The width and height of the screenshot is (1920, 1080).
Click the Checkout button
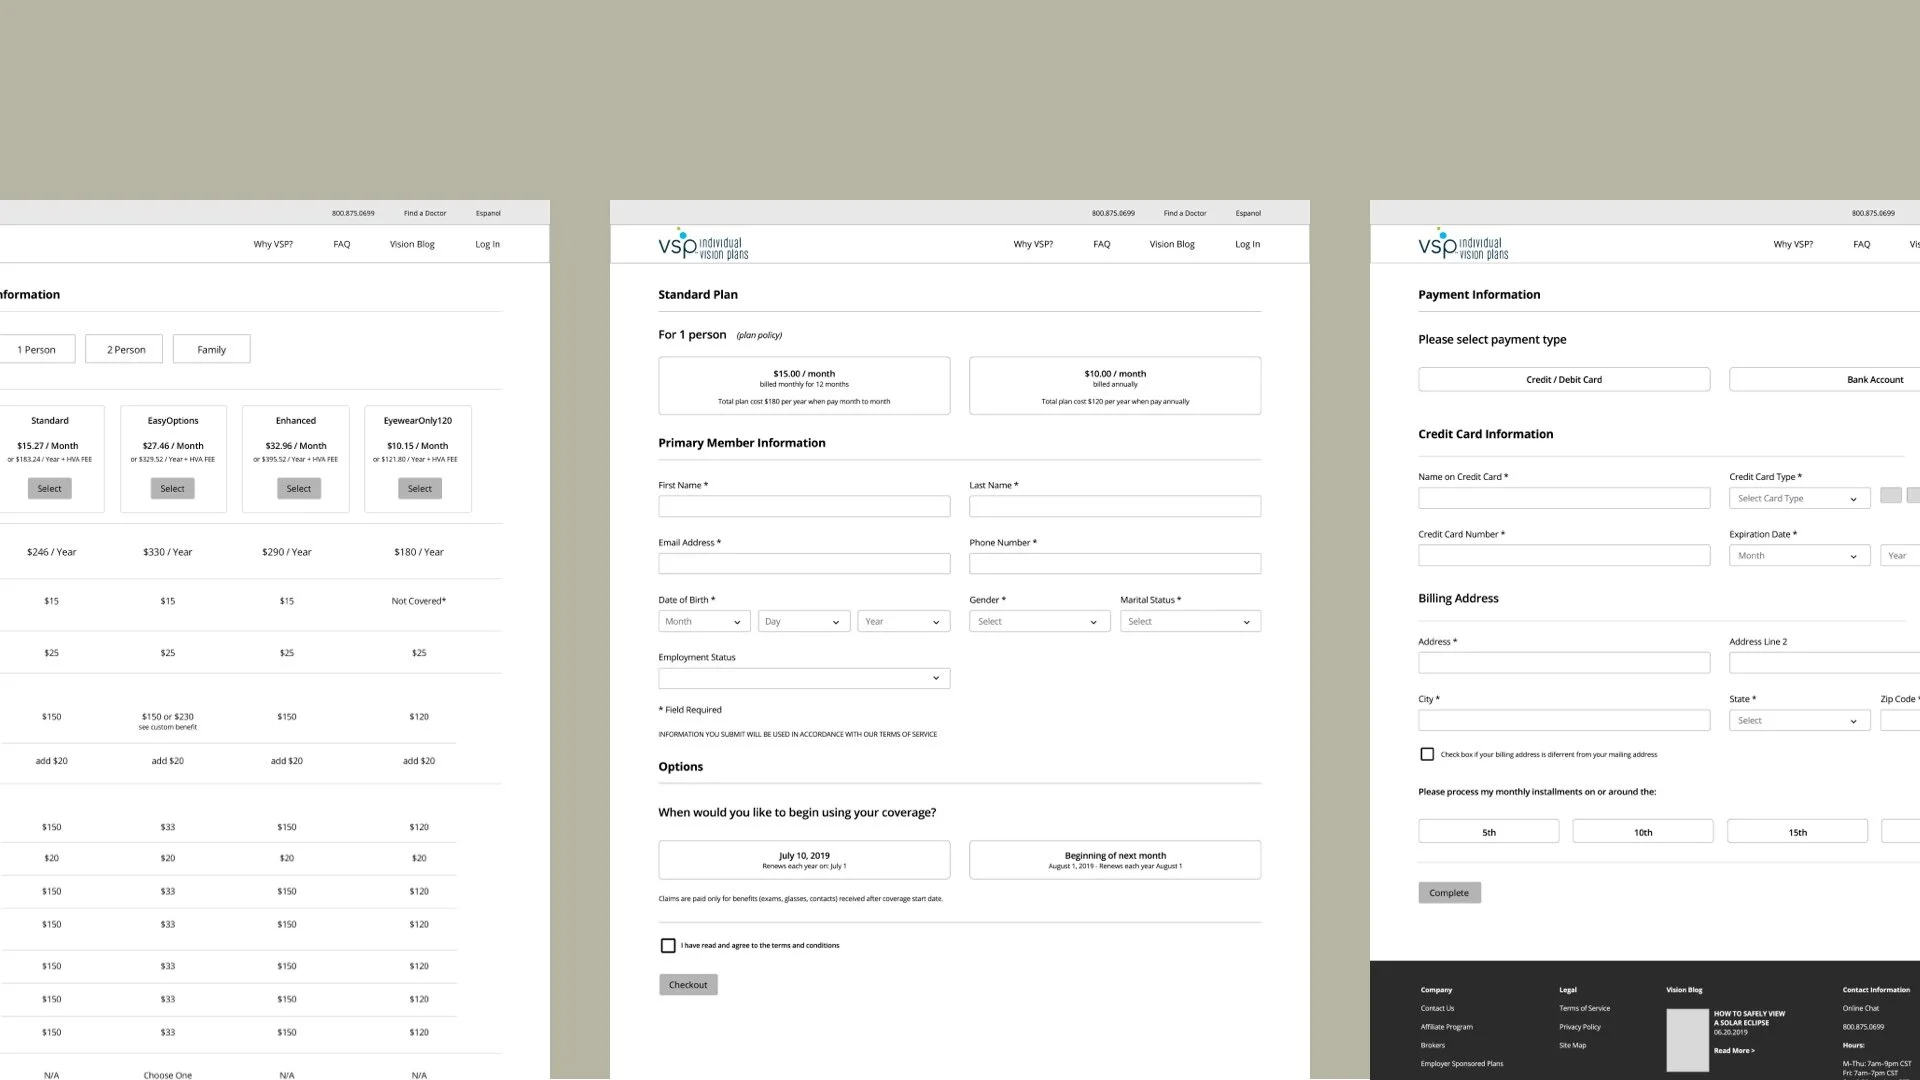[688, 985]
